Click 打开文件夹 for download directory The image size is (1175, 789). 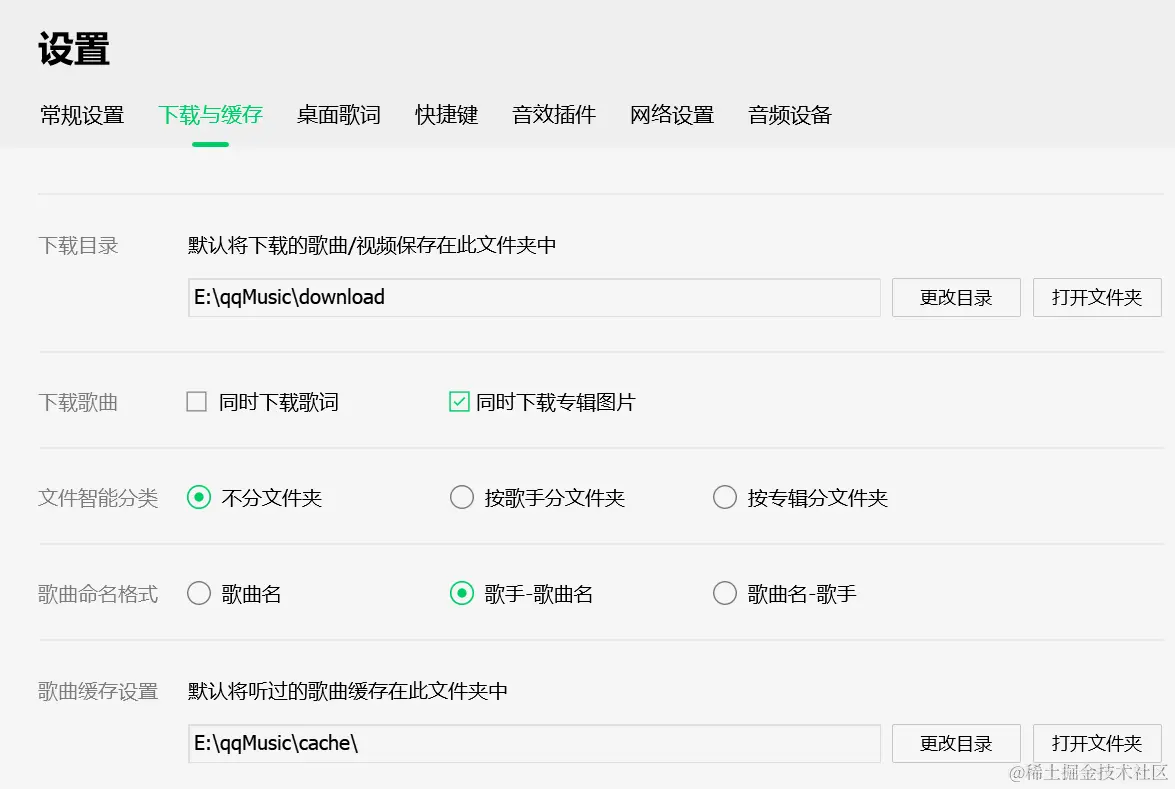[1097, 298]
